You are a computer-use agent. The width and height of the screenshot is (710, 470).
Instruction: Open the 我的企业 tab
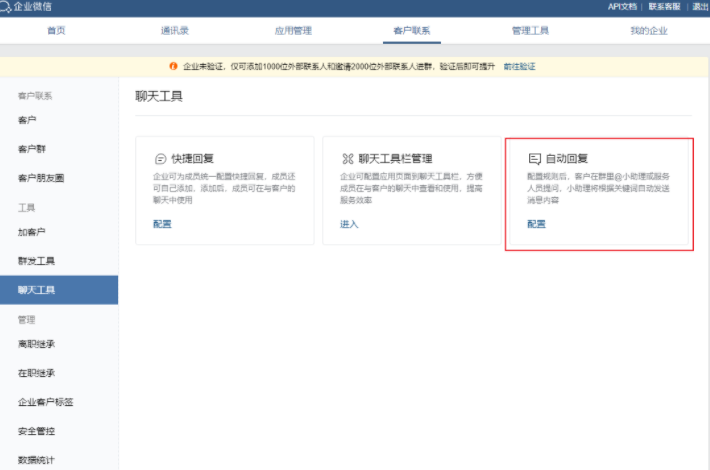pyautogui.click(x=648, y=30)
